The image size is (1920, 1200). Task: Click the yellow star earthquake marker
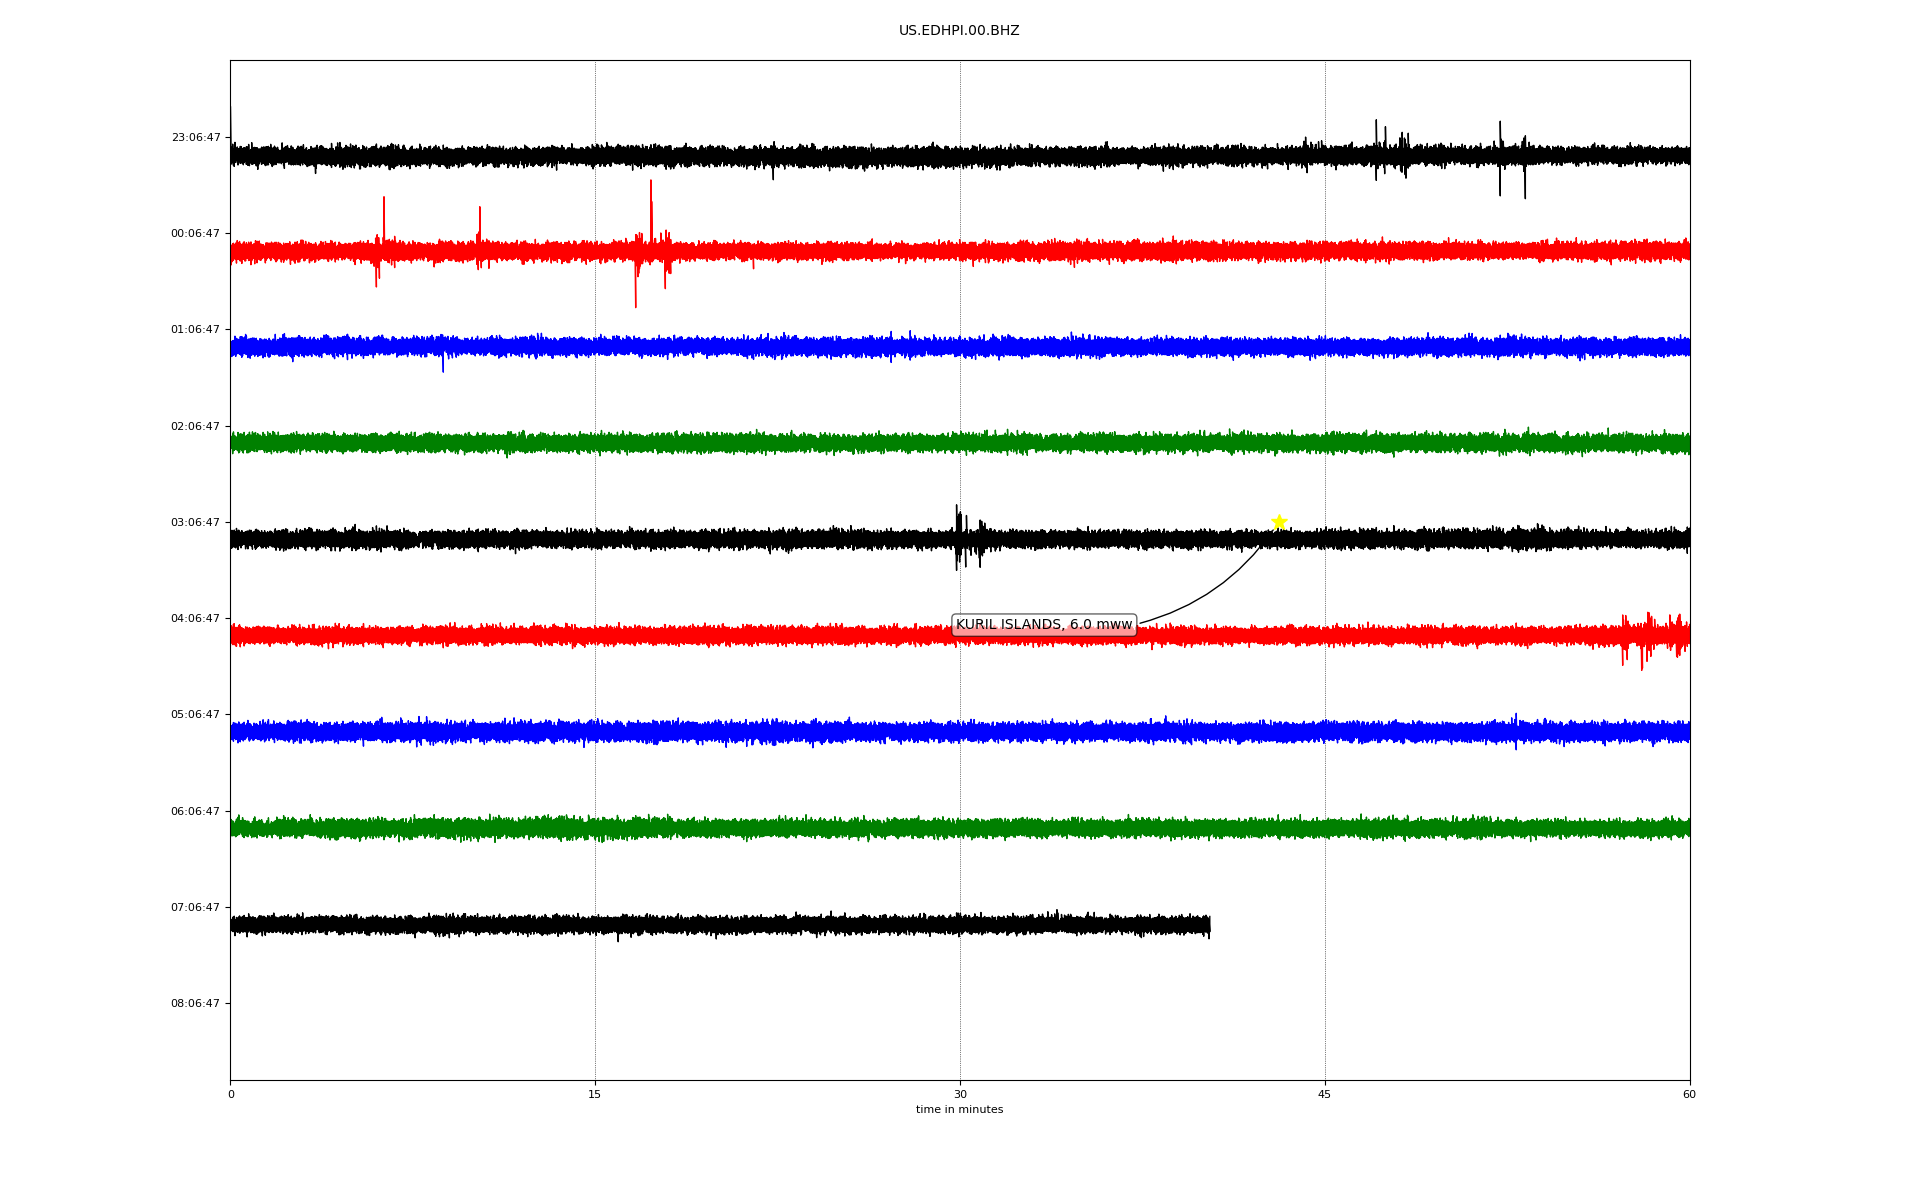pyautogui.click(x=1279, y=522)
